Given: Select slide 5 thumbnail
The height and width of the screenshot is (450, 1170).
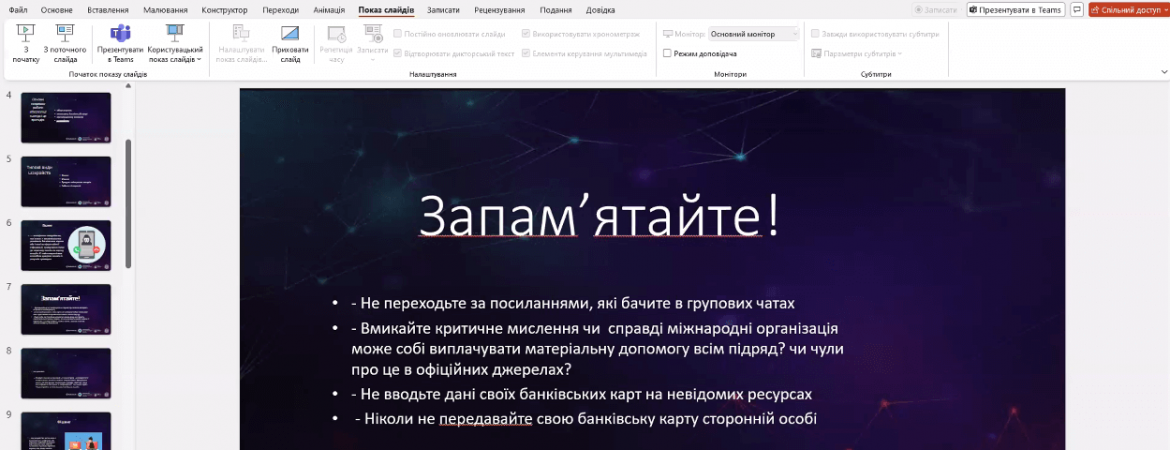Looking at the screenshot, I should [66, 181].
